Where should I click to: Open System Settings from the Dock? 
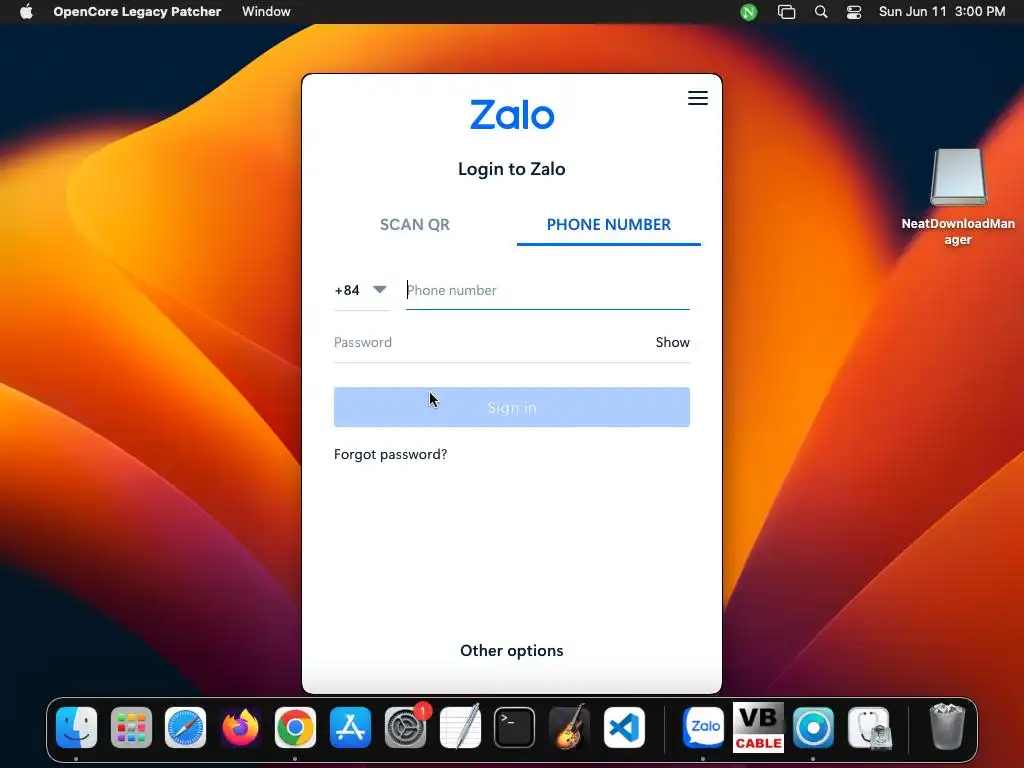coord(405,727)
